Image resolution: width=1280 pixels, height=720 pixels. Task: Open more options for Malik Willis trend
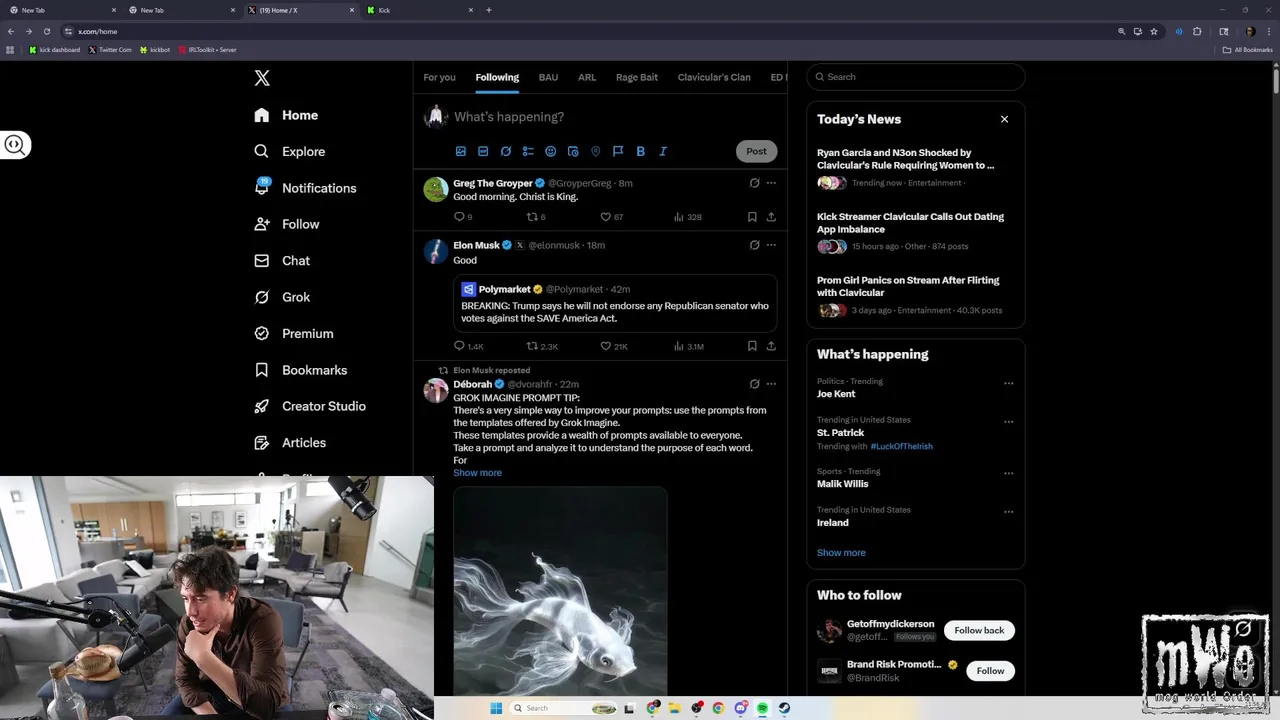(1008, 473)
